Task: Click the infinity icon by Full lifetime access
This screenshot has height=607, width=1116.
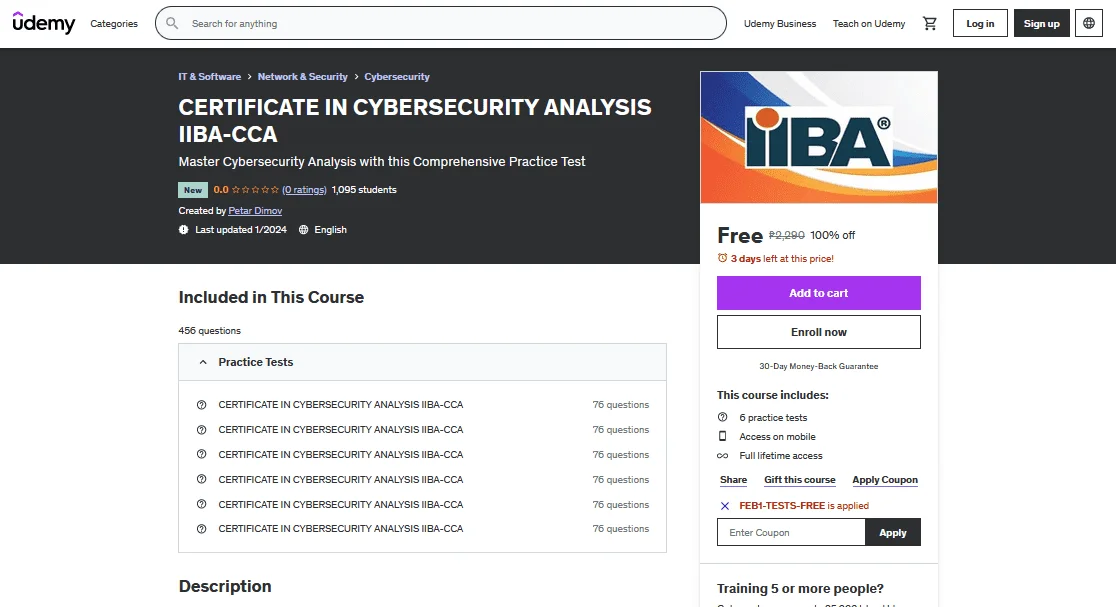Action: [x=722, y=455]
